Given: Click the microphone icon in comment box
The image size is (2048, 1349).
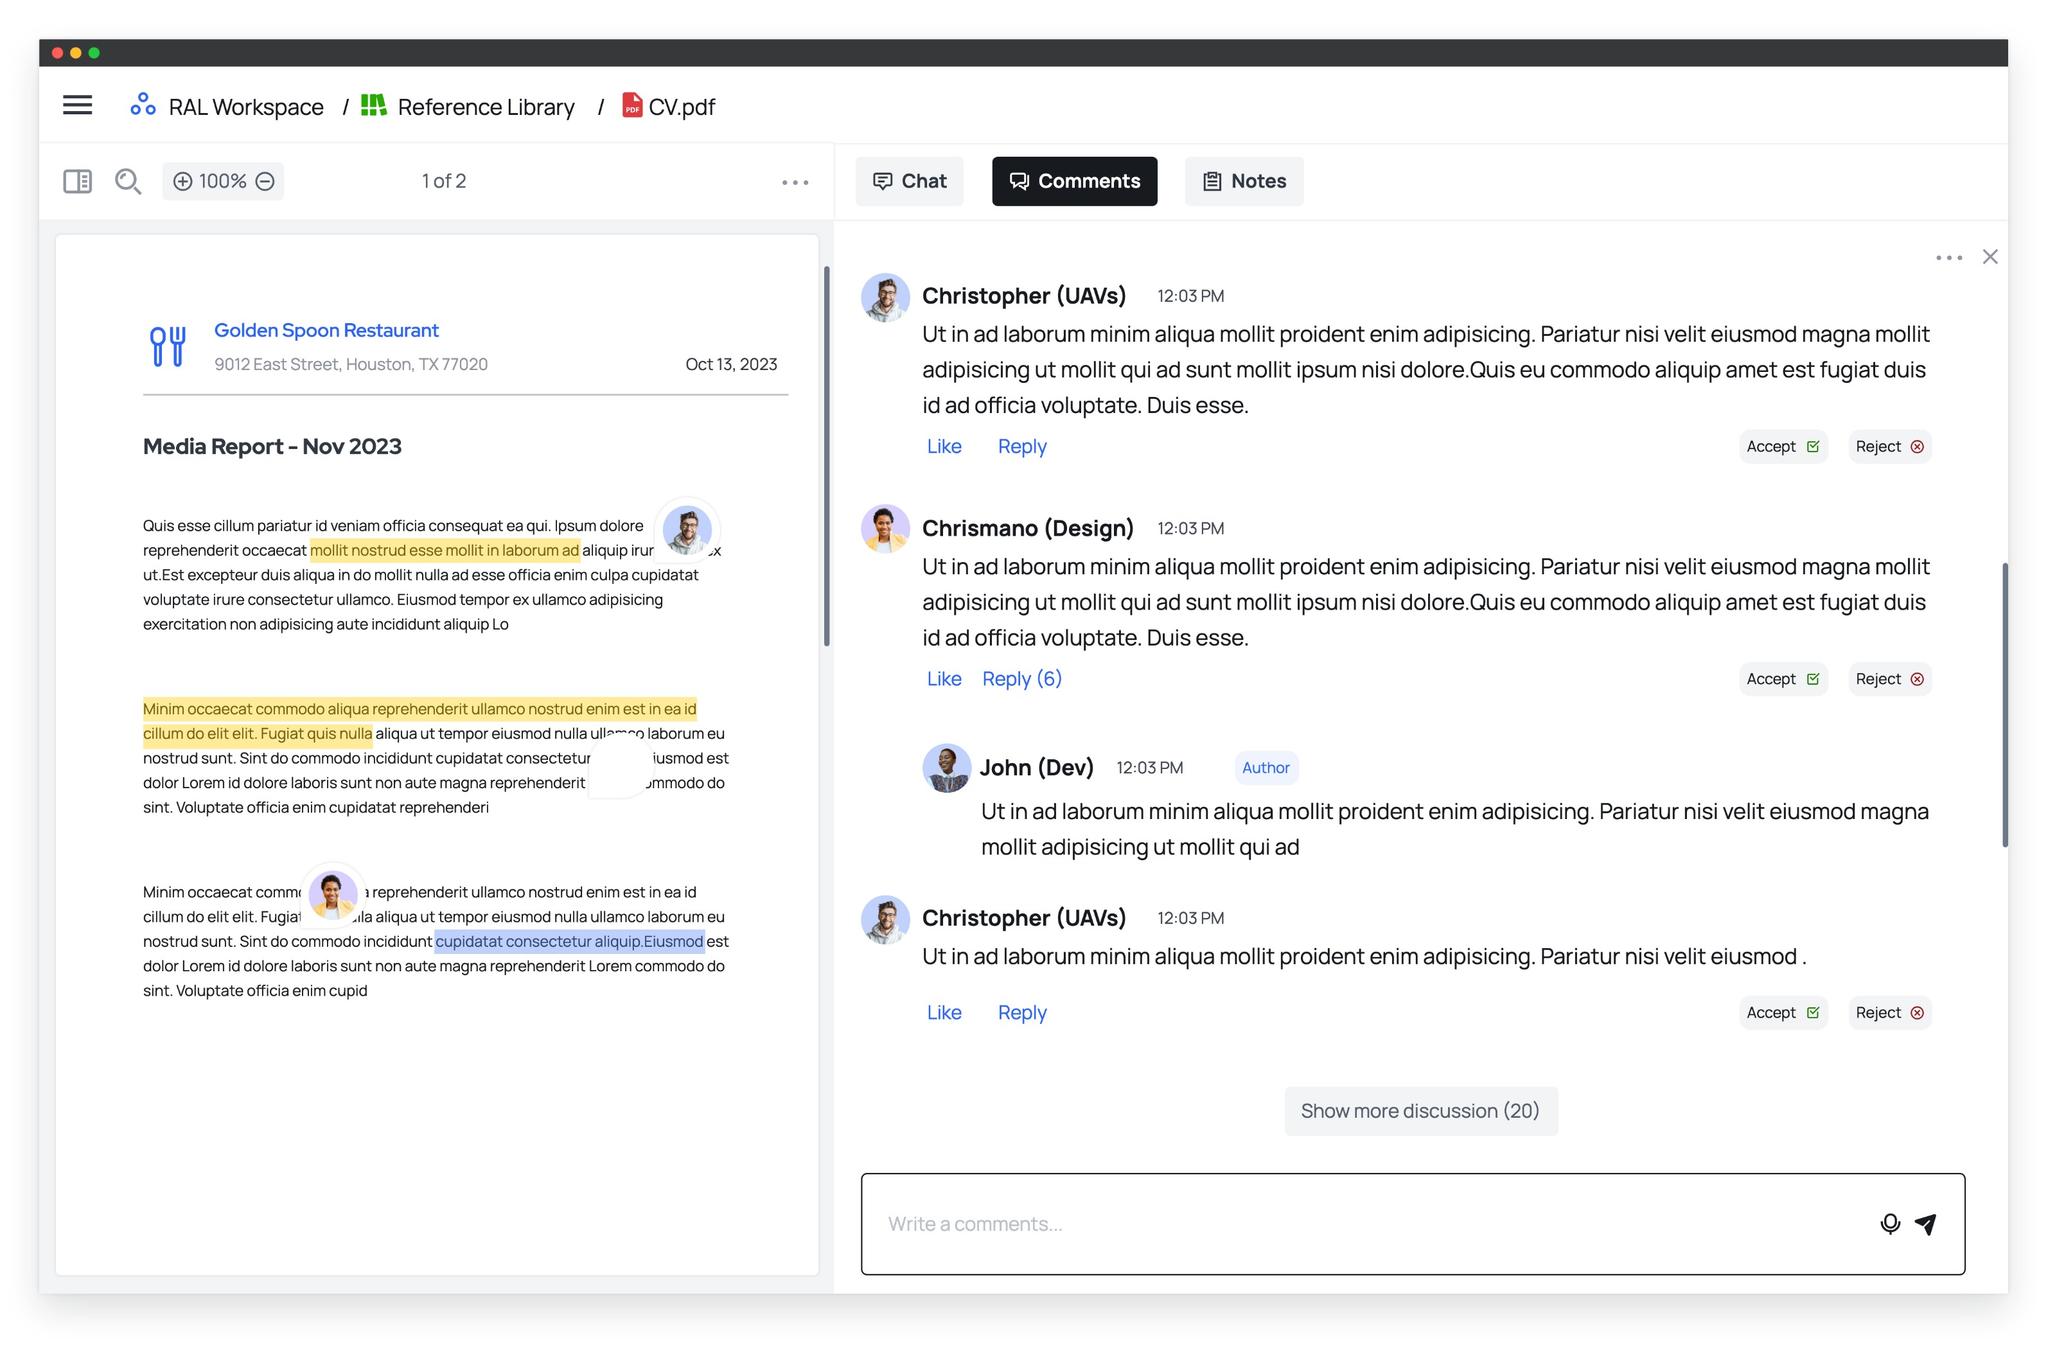Looking at the screenshot, I should (1890, 1221).
